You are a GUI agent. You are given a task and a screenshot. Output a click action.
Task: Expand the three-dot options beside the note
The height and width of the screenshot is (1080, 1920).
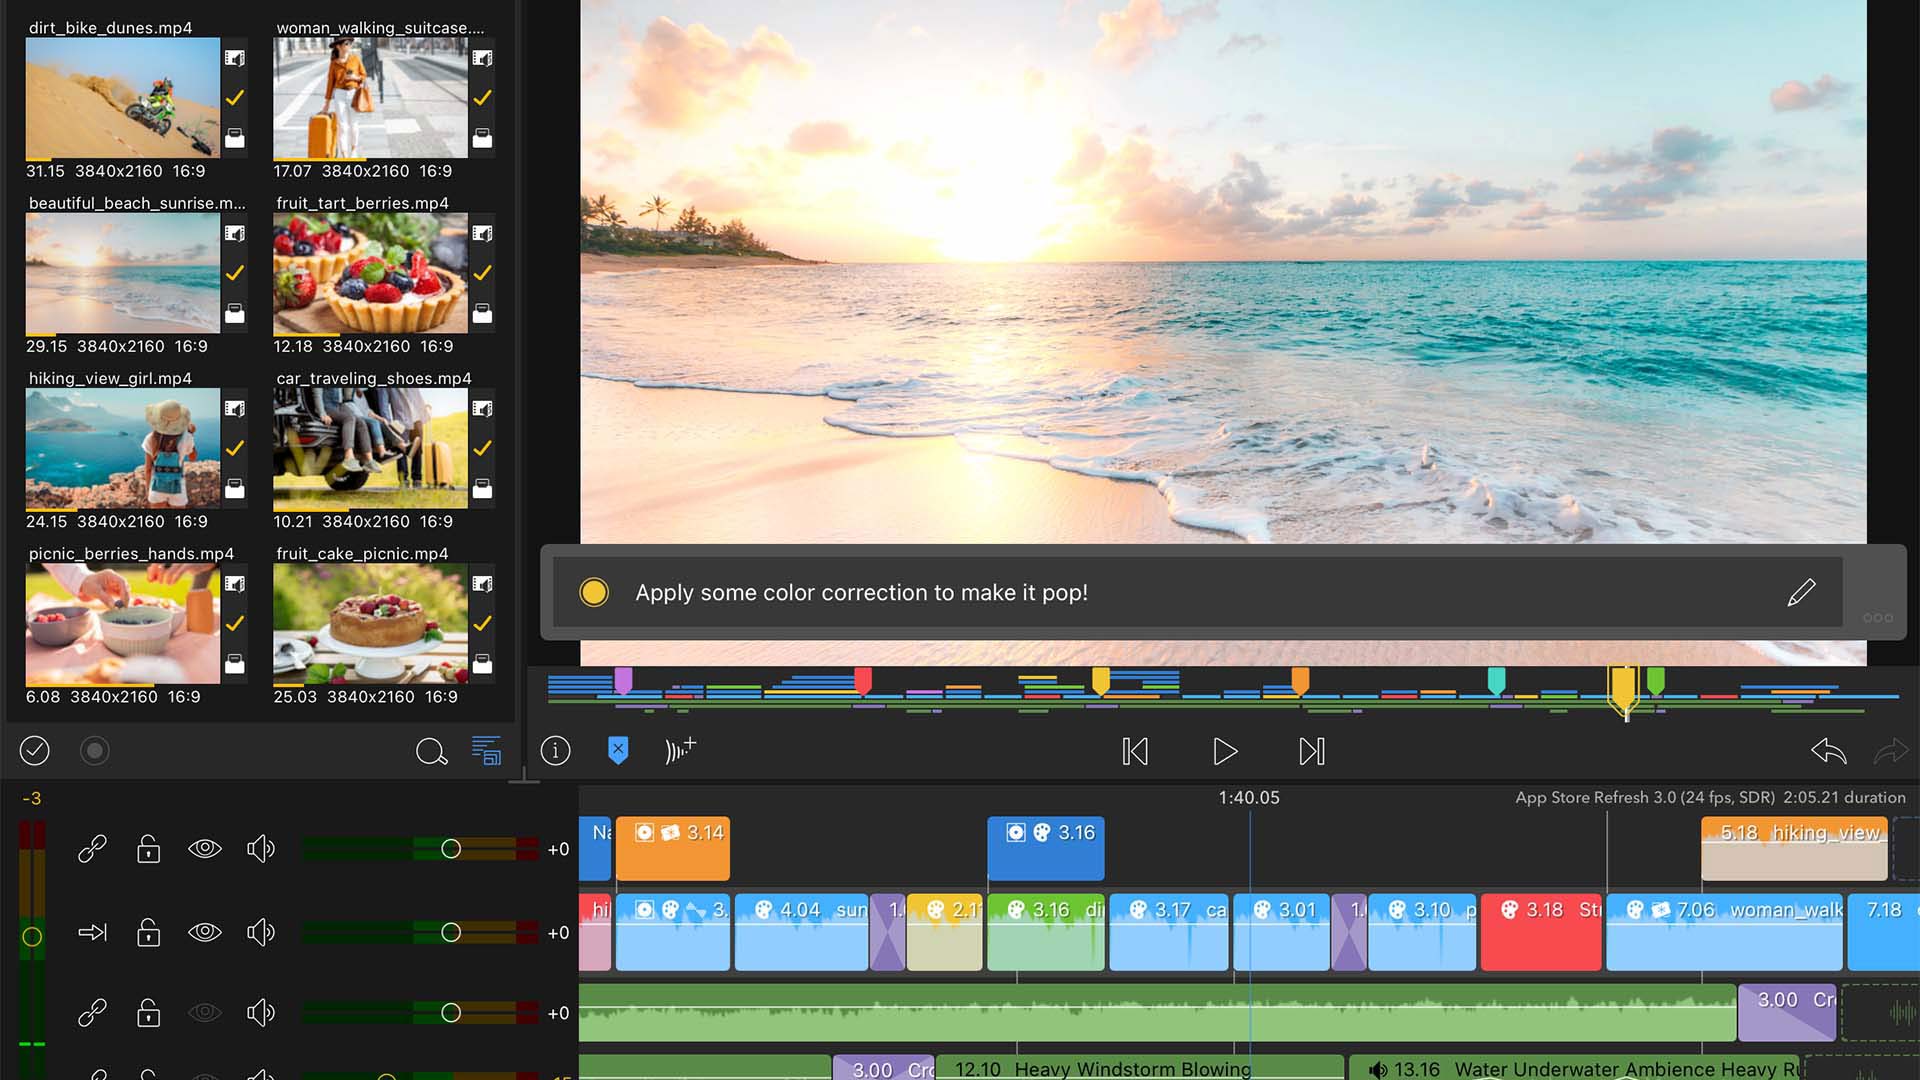point(1877,618)
